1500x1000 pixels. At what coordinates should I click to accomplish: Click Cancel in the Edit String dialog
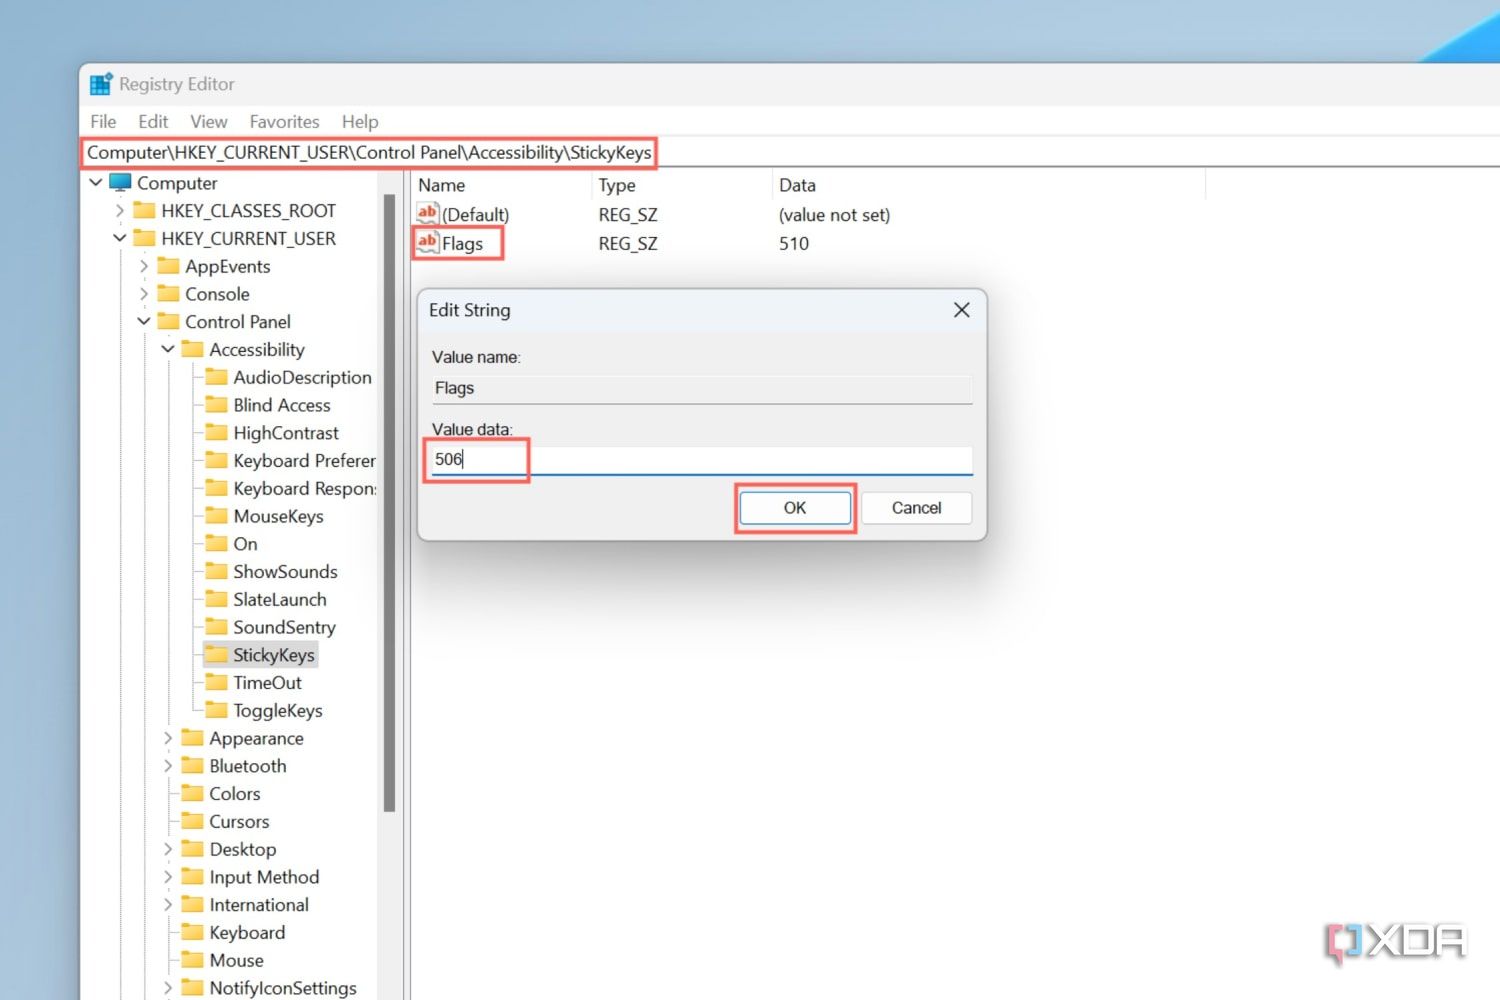coord(915,507)
